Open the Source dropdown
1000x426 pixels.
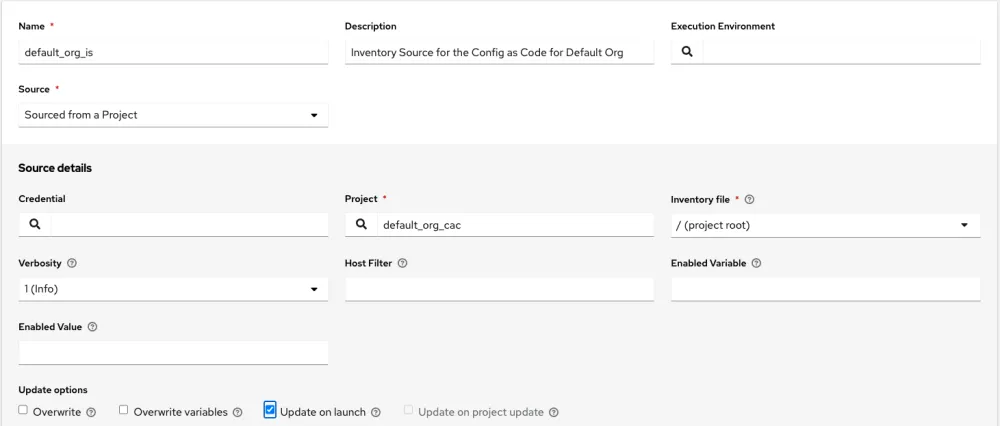(173, 115)
